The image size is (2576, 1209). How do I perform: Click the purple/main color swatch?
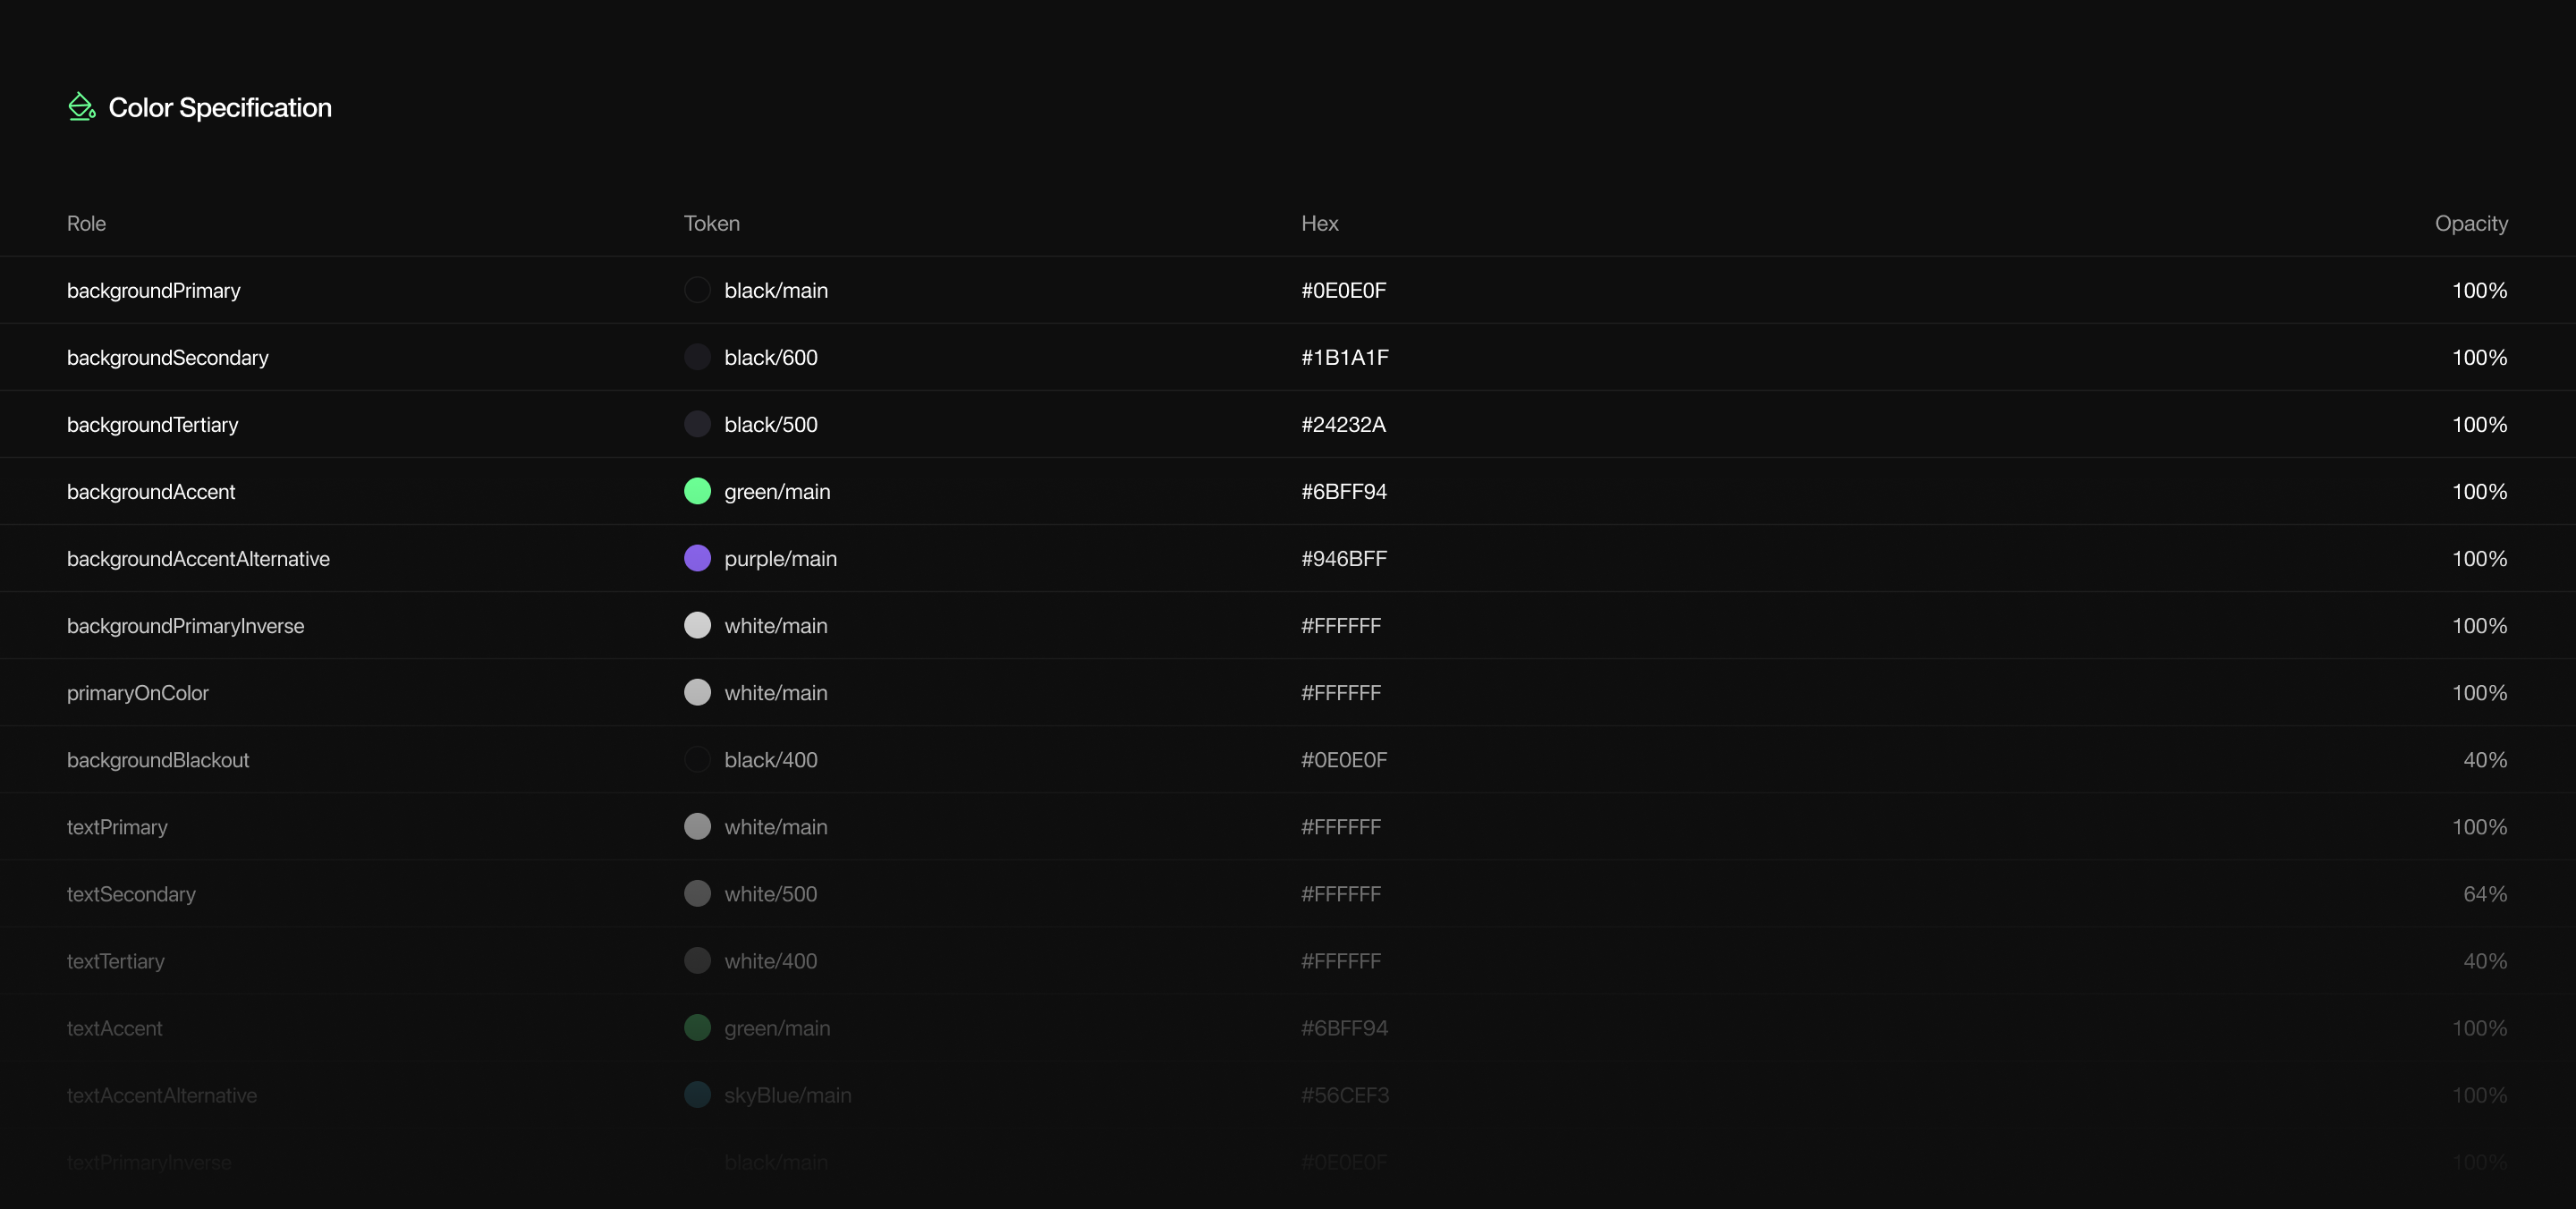pyautogui.click(x=697, y=558)
